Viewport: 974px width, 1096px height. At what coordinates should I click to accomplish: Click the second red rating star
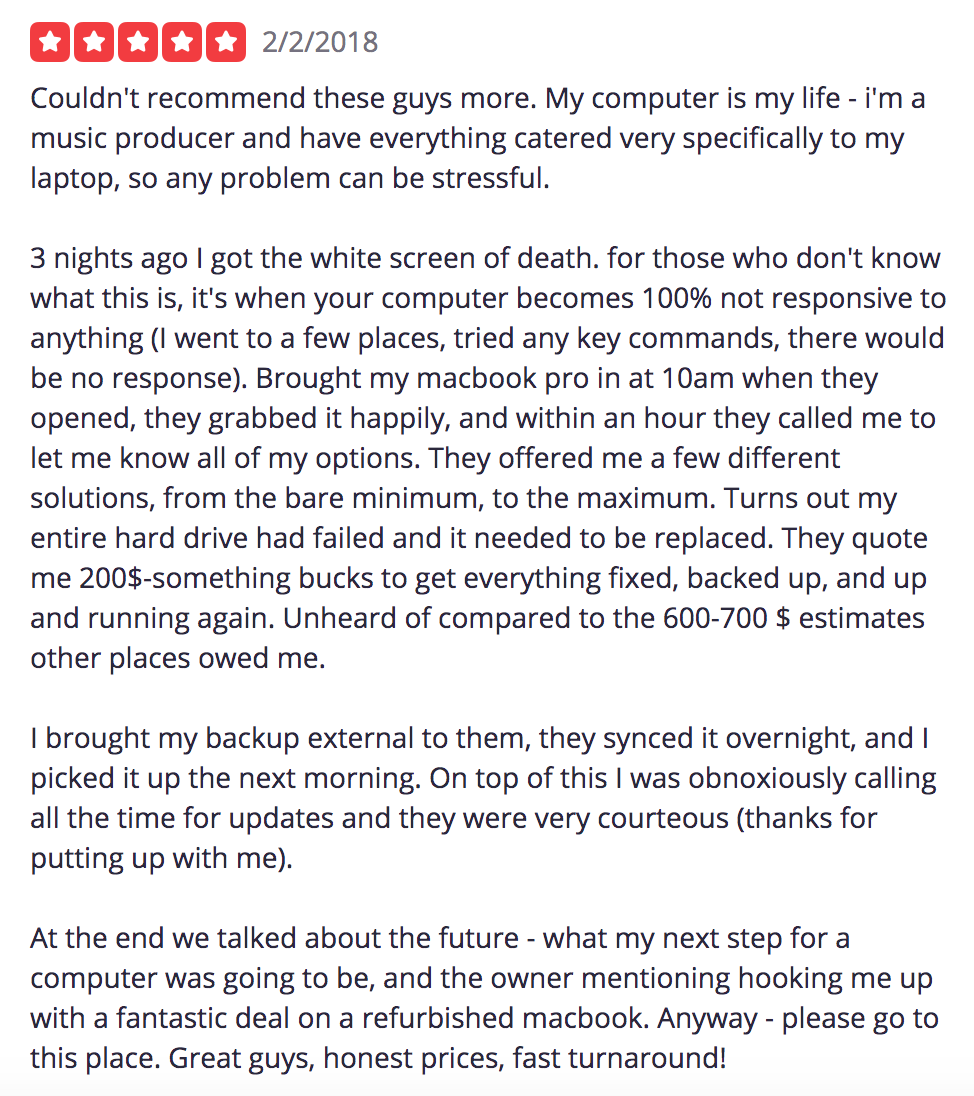[94, 42]
